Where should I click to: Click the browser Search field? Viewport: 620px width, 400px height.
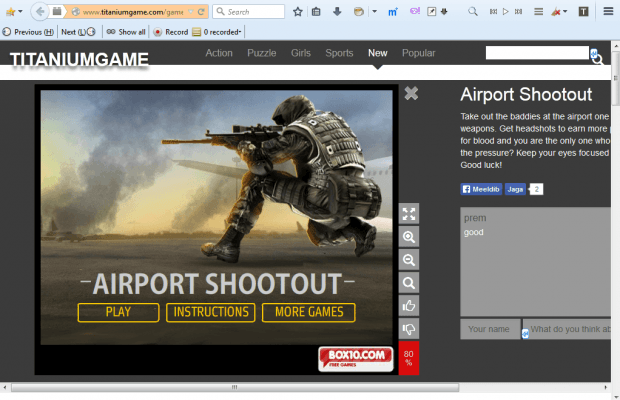249,12
